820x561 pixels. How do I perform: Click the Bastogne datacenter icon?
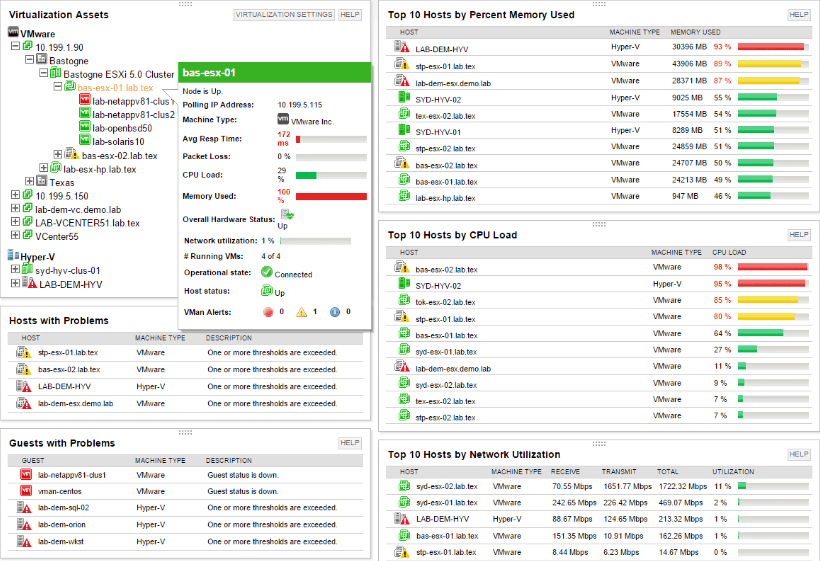[42, 59]
